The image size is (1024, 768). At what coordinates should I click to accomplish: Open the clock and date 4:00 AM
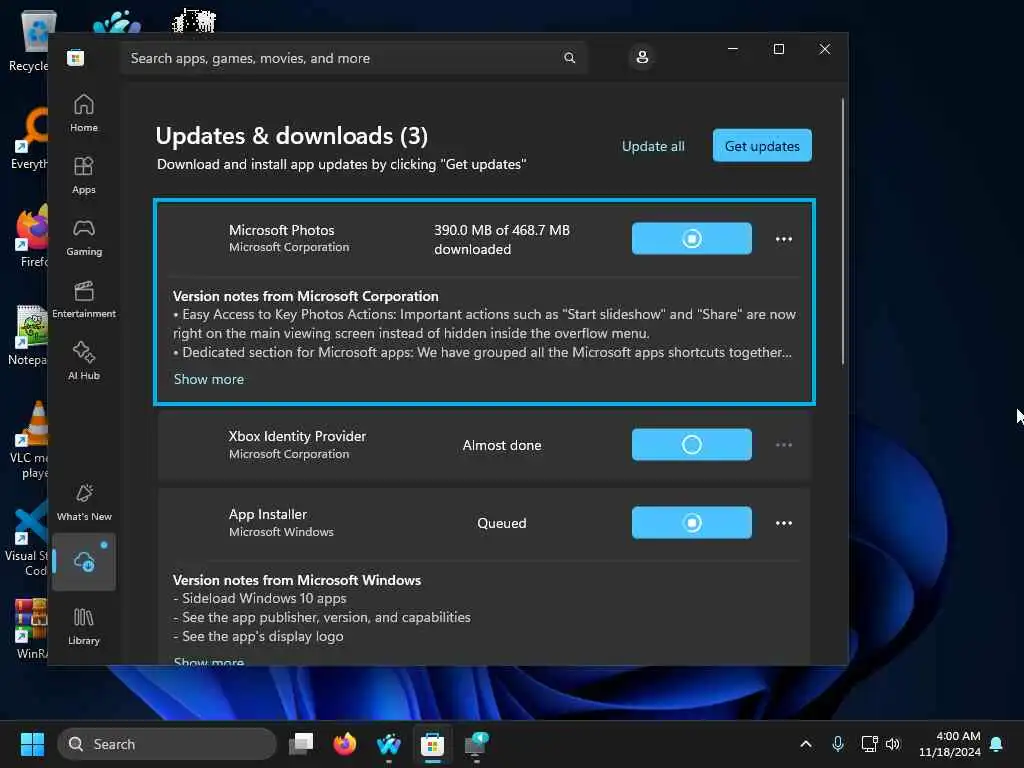tap(950, 744)
